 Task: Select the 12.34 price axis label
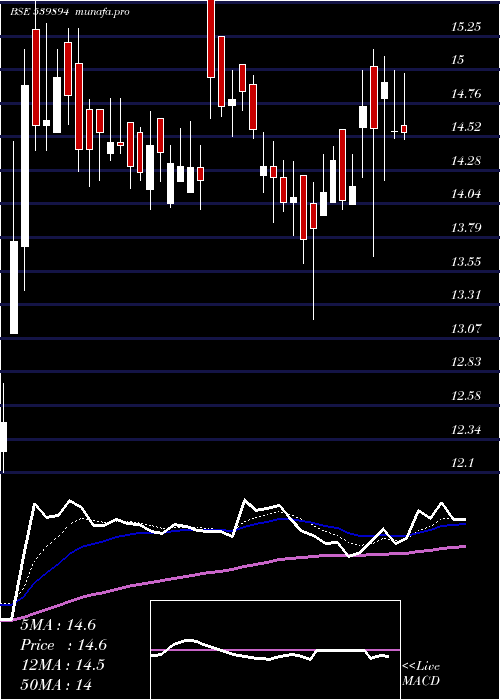click(x=466, y=430)
